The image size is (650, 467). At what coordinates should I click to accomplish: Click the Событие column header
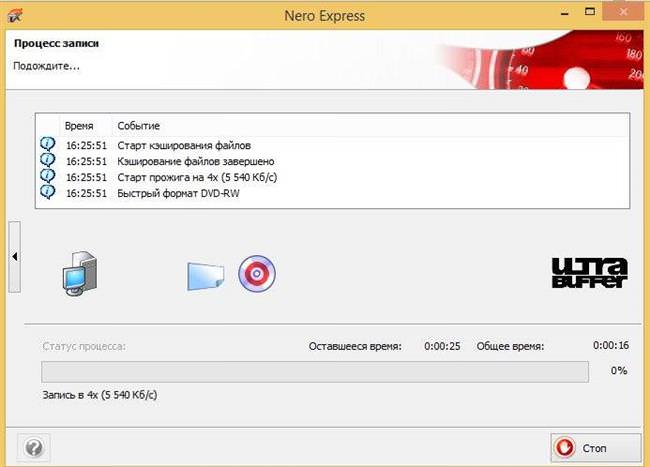click(x=370, y=126)
